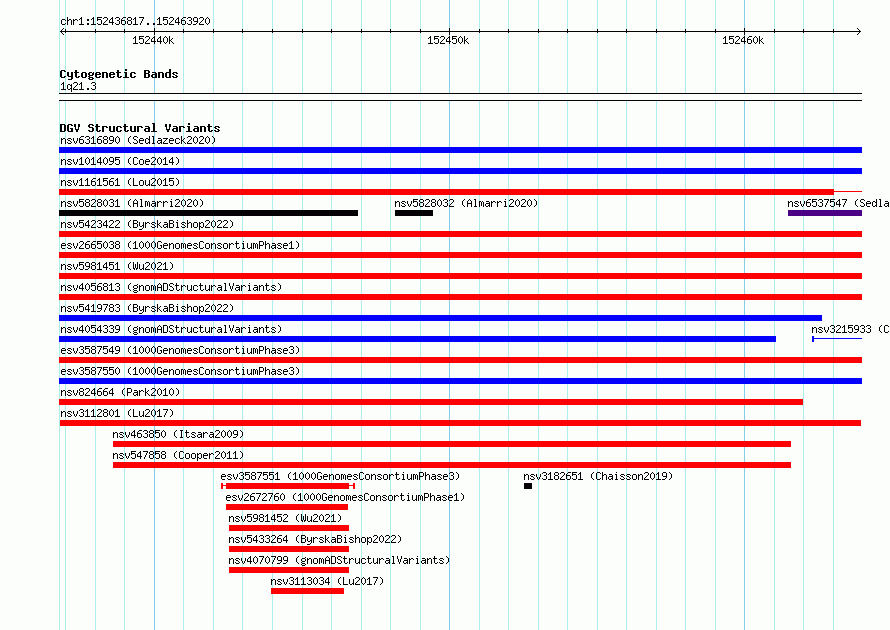Open nsv5828032 (Almarri2020) variant label
This screenshot has height=630, width=890.
pos(466,203)
